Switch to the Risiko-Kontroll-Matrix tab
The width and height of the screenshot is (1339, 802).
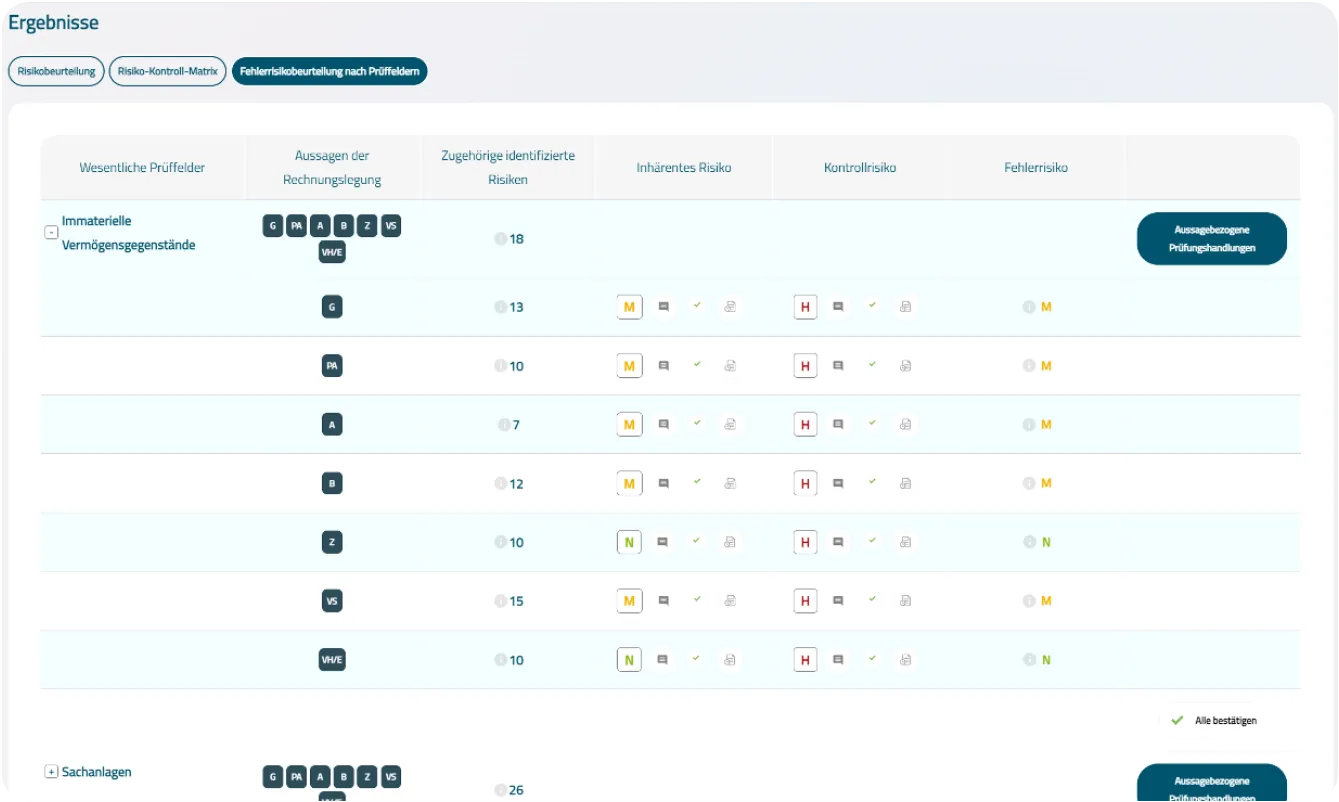pos(168,71)
